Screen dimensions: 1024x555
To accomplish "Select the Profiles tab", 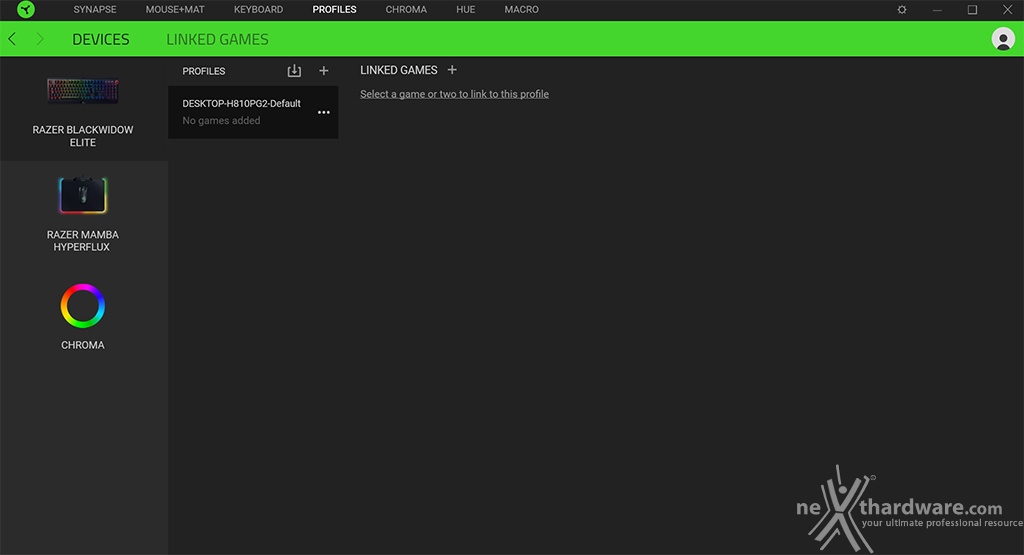I will coord(334,10).
